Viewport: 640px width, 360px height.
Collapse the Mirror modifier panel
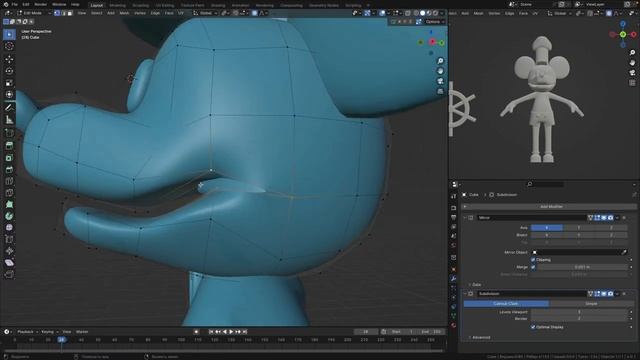[x=465, y=218]
